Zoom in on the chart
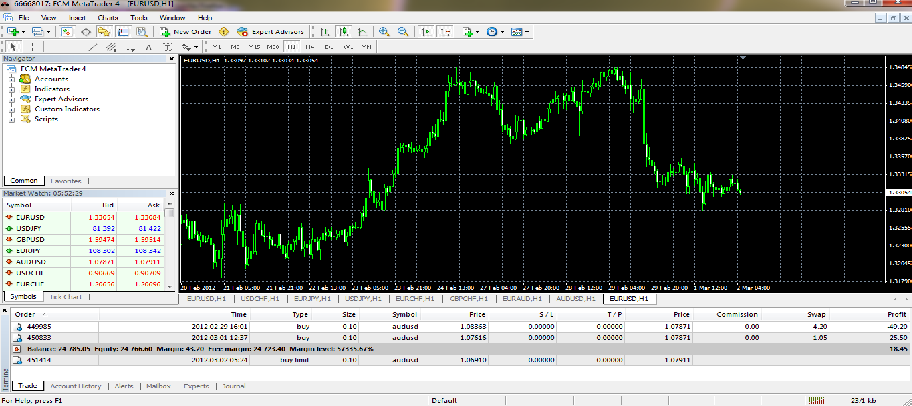The width and height of the screenshot is (912, 406). pyautogui.click(x=384, y=31)
